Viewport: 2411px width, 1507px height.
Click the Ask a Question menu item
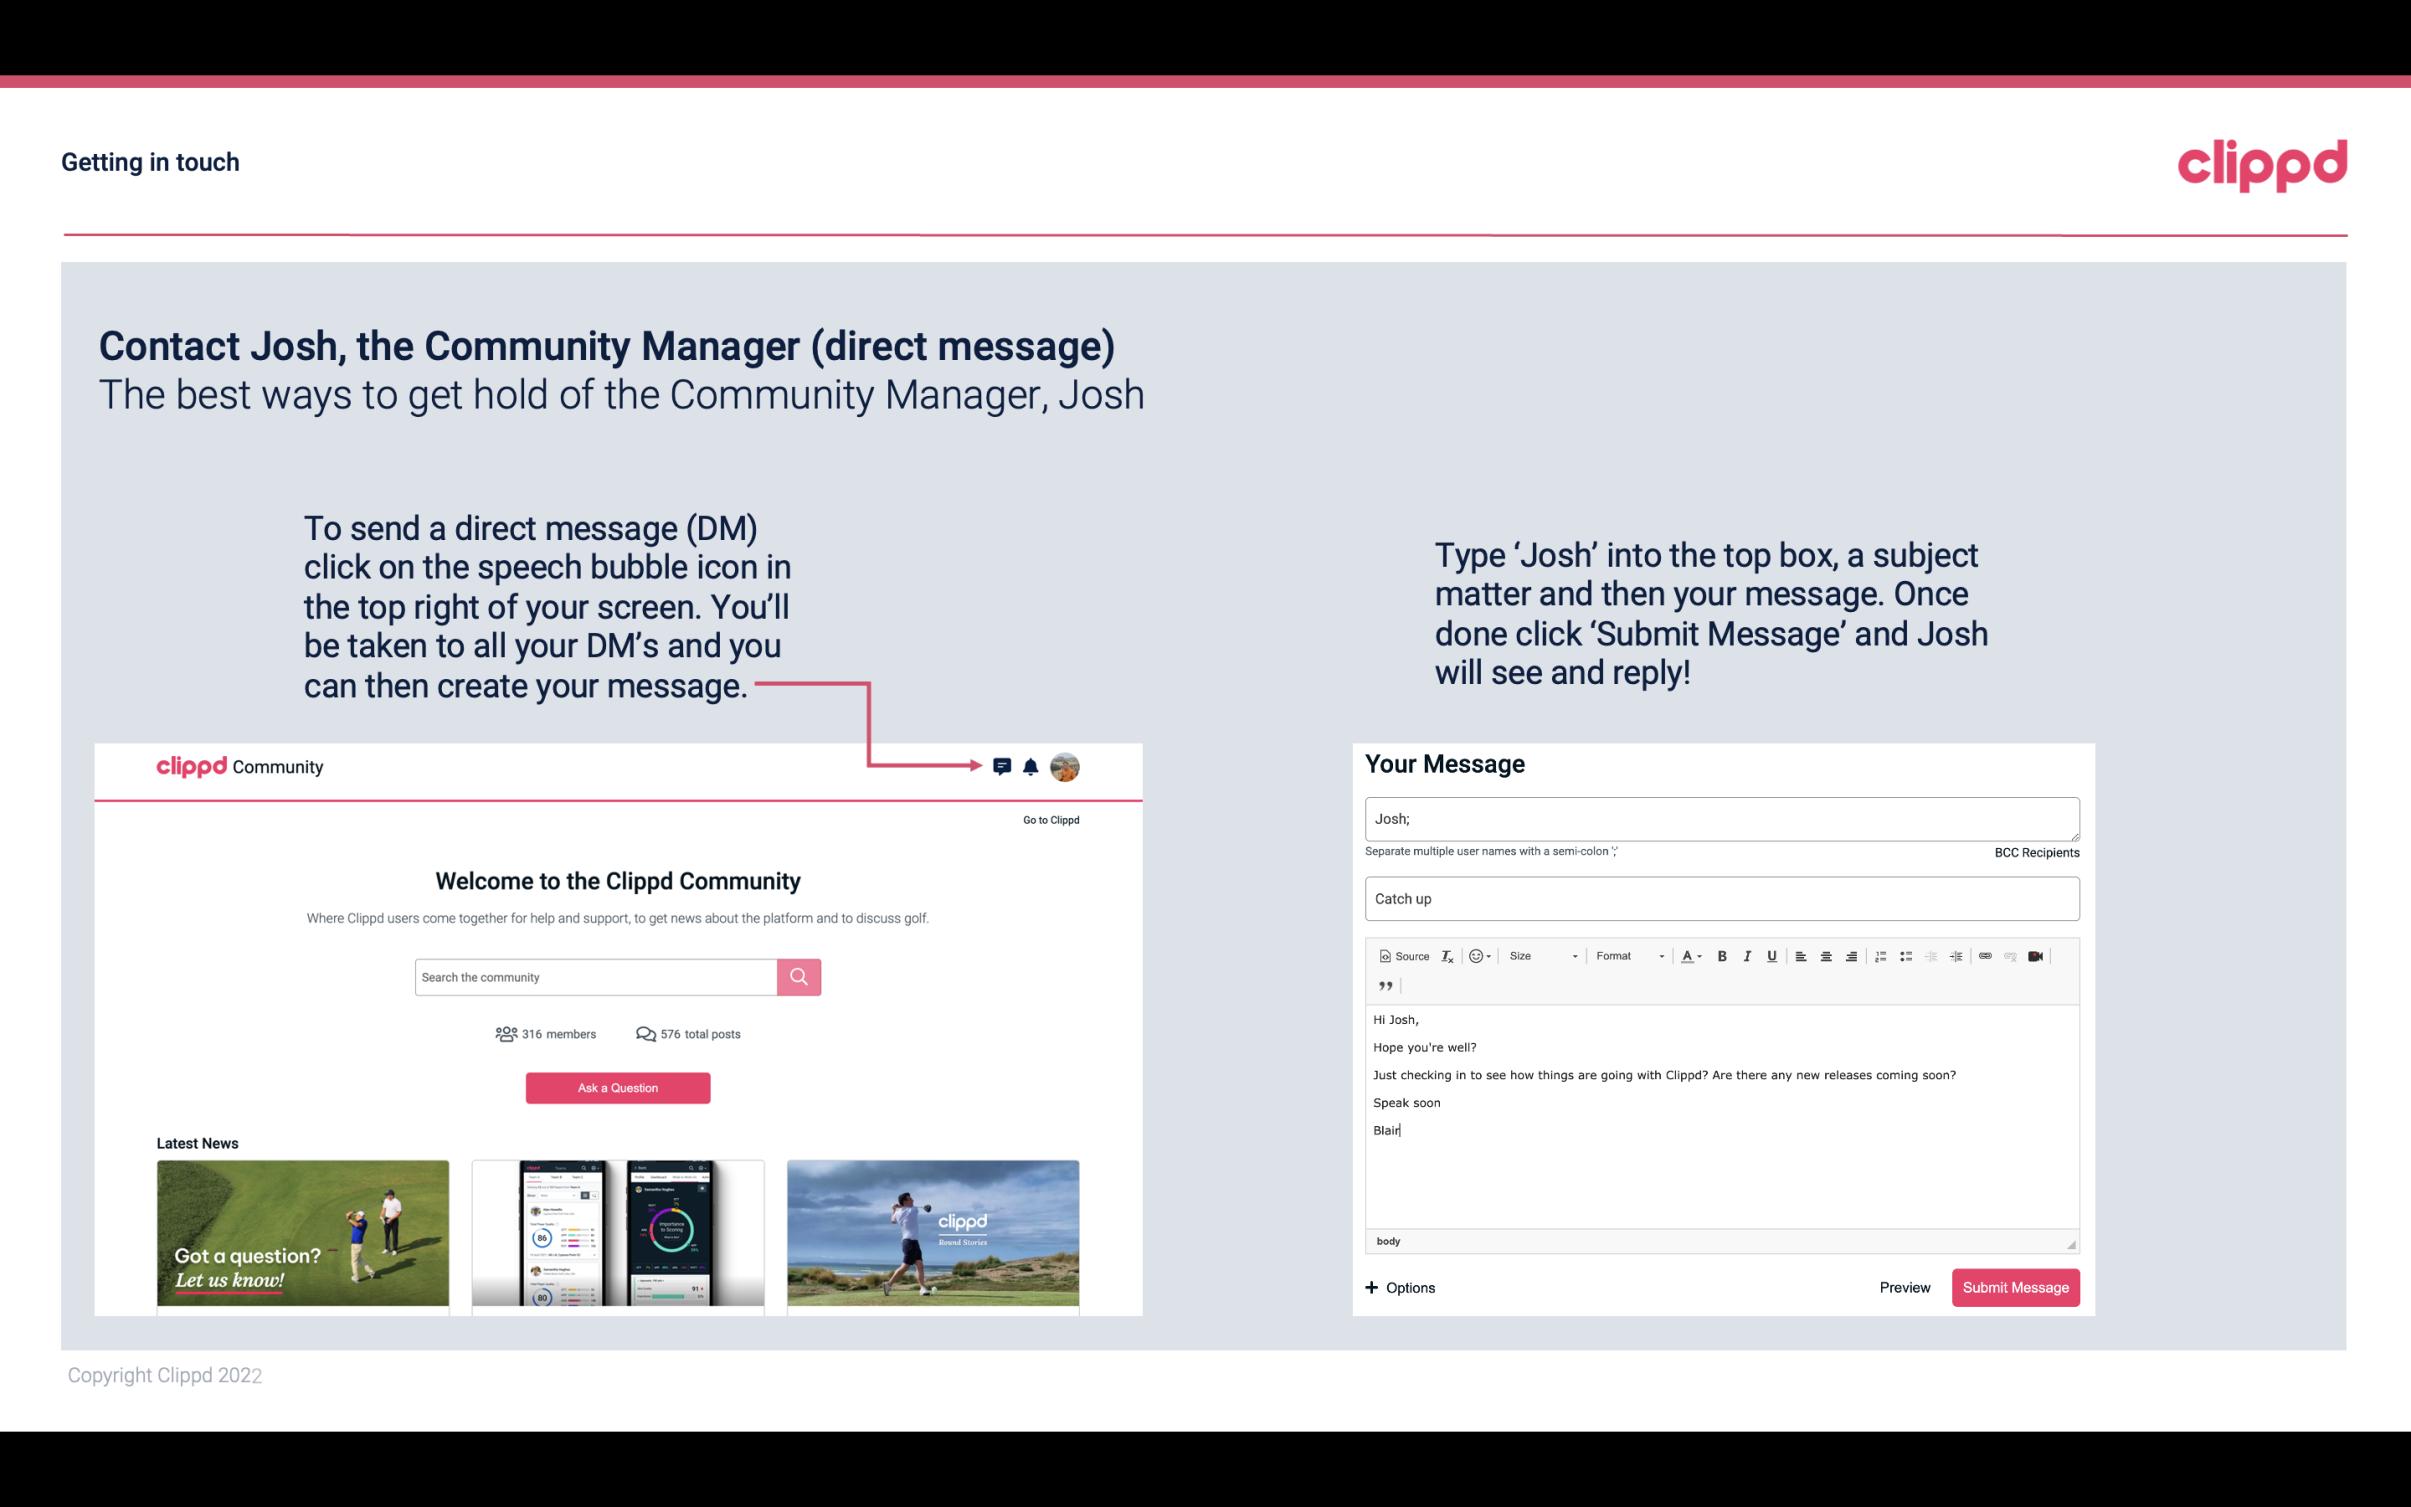pos(616,1087)
